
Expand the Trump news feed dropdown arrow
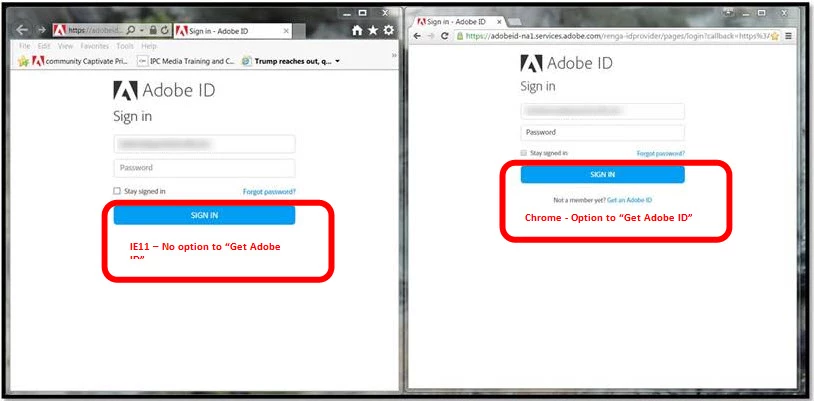(x=337, y=61)
